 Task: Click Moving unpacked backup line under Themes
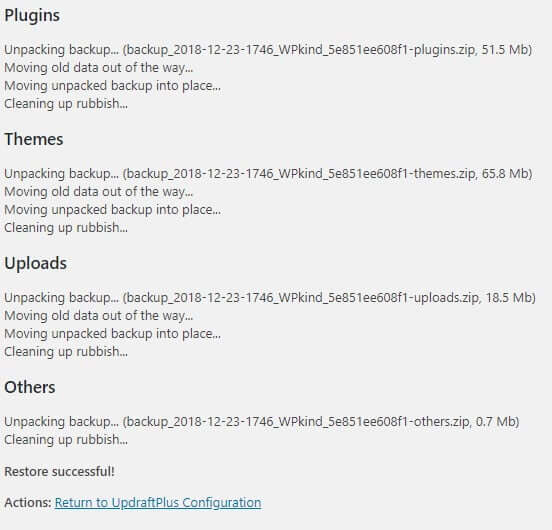coord(112,210)
